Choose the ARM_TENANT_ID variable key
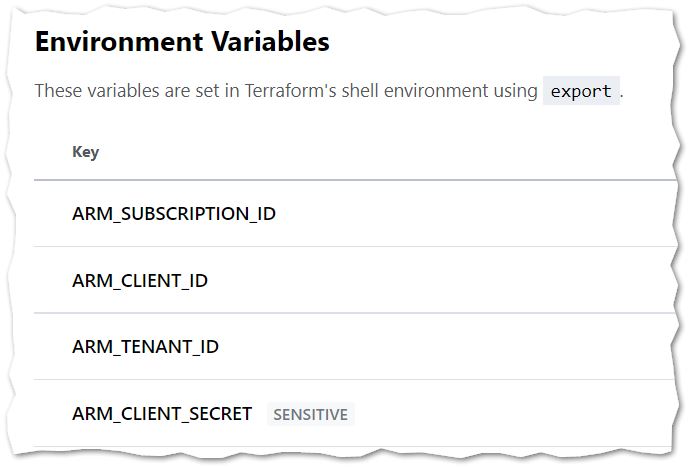The height and width of the screenshot is (468, 690). pos(145,347)
